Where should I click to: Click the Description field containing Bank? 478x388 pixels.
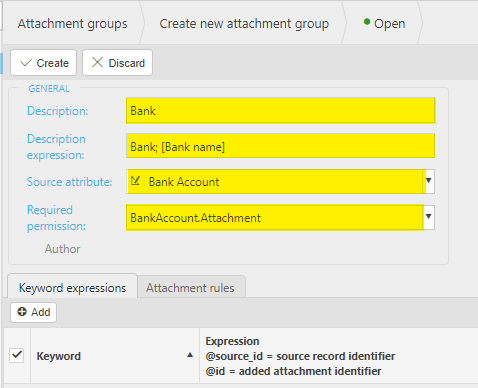tap(281, 111)
